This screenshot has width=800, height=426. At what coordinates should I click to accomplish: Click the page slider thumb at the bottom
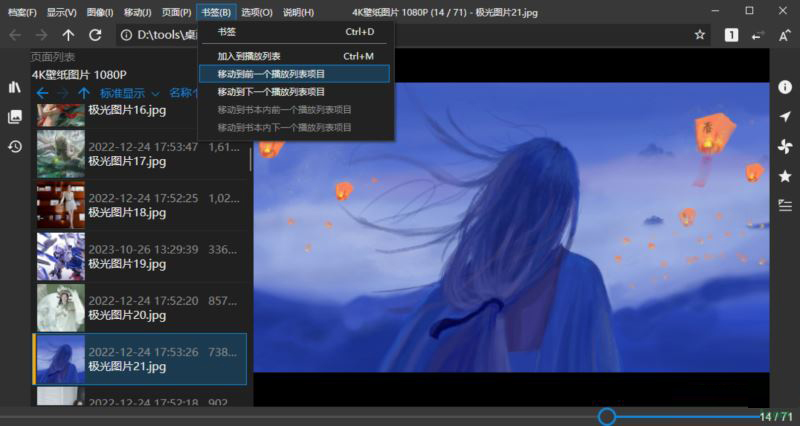click(607, 416)
